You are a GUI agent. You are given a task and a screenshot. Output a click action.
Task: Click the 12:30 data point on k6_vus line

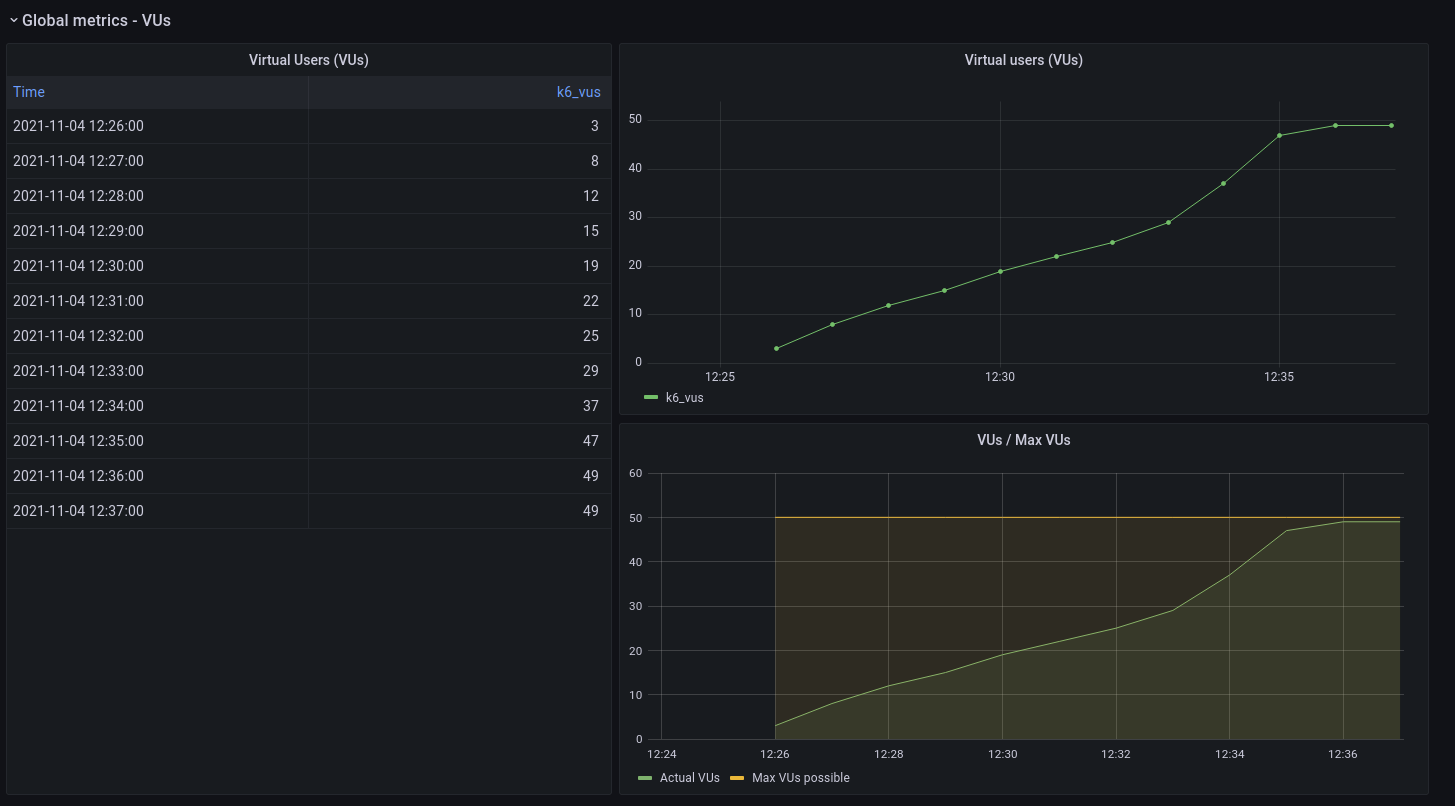click(x=1000, y=271)
